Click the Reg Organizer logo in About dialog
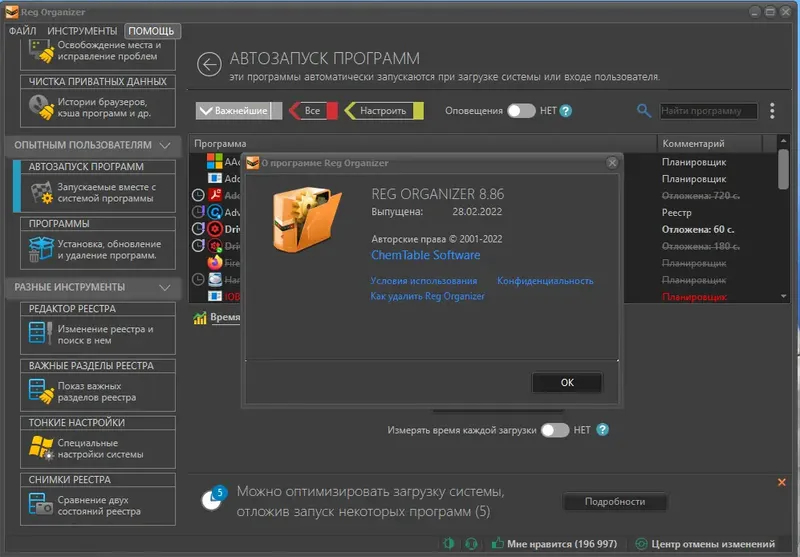800x557 pixels. (x=306, y=220)
